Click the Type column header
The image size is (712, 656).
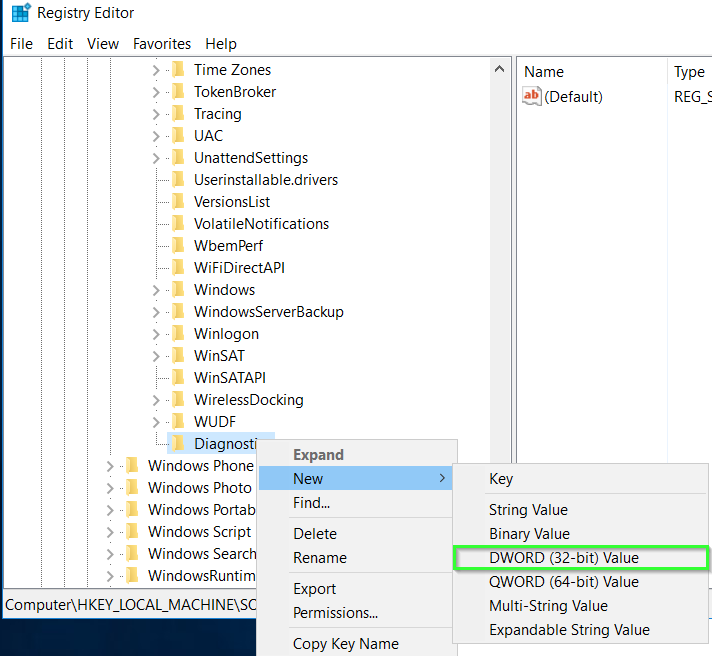[689, 72]
